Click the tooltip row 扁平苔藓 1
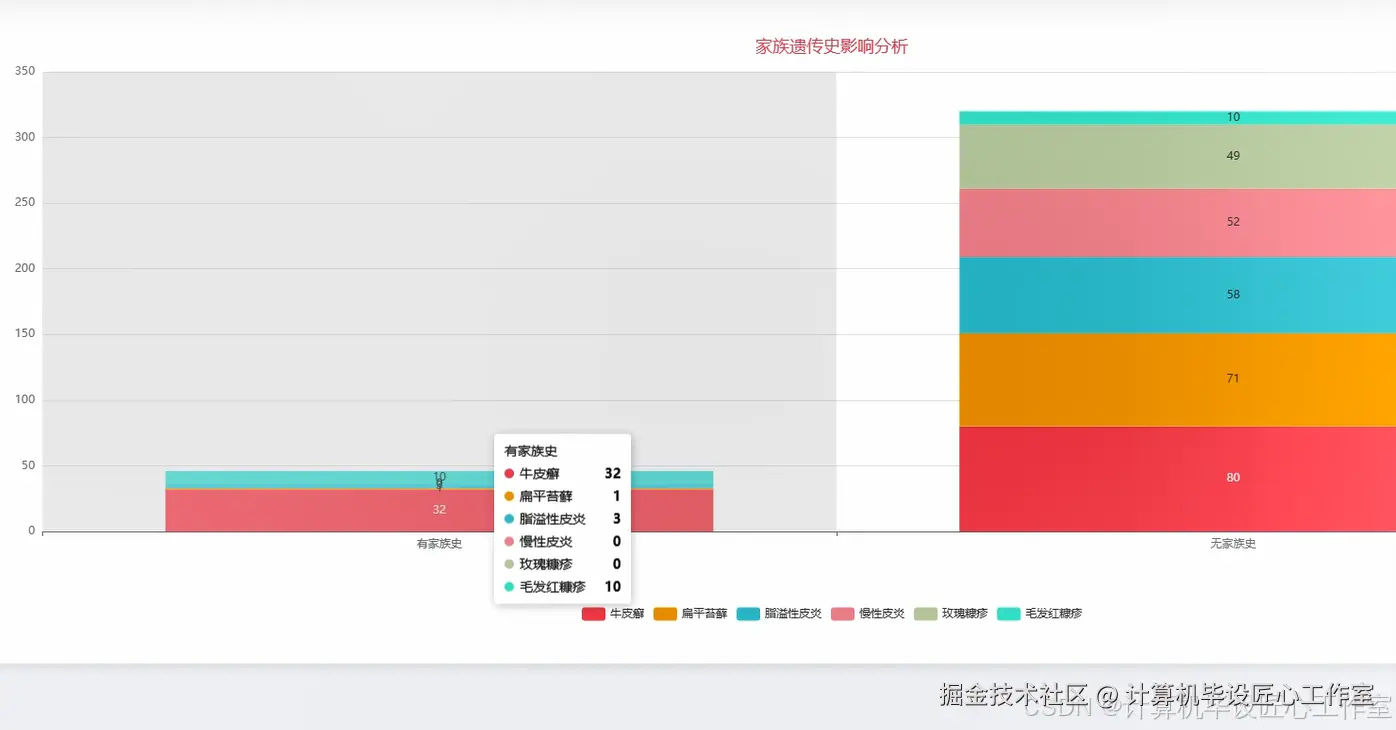This screenshot has width=1396, height=730. pos(562,496)
